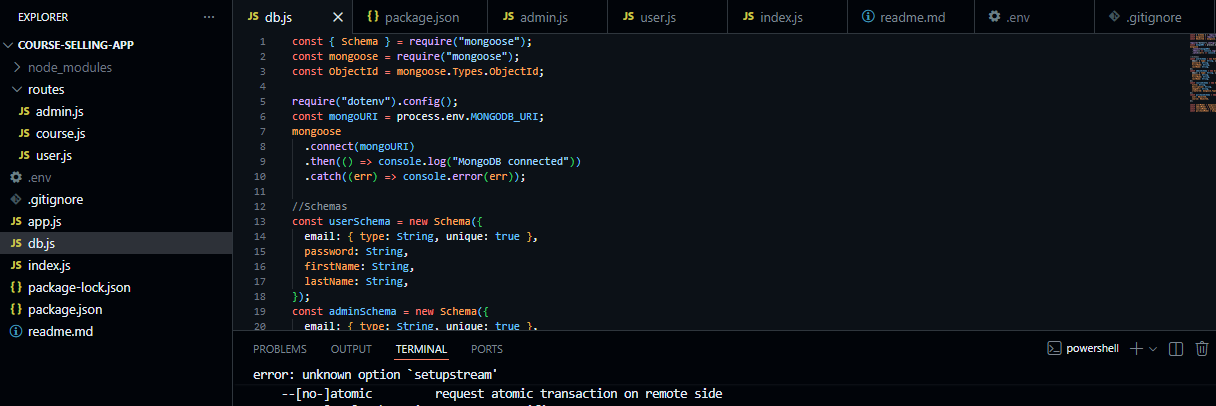Show the PORTS panel tab
This screenshot has width=1216, height=406.
coord(487,349)
